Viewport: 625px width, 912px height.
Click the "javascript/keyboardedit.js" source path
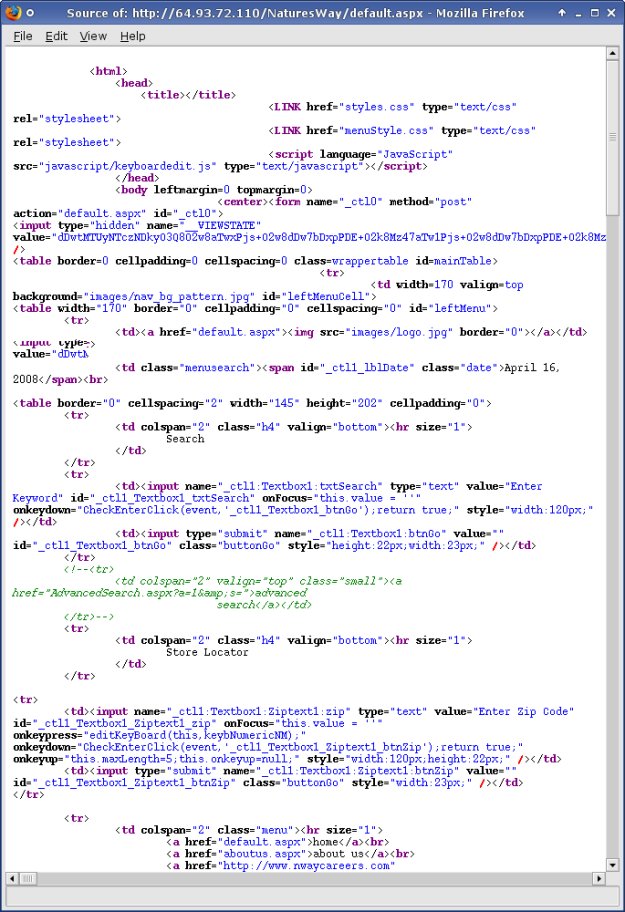click(127, 166)
